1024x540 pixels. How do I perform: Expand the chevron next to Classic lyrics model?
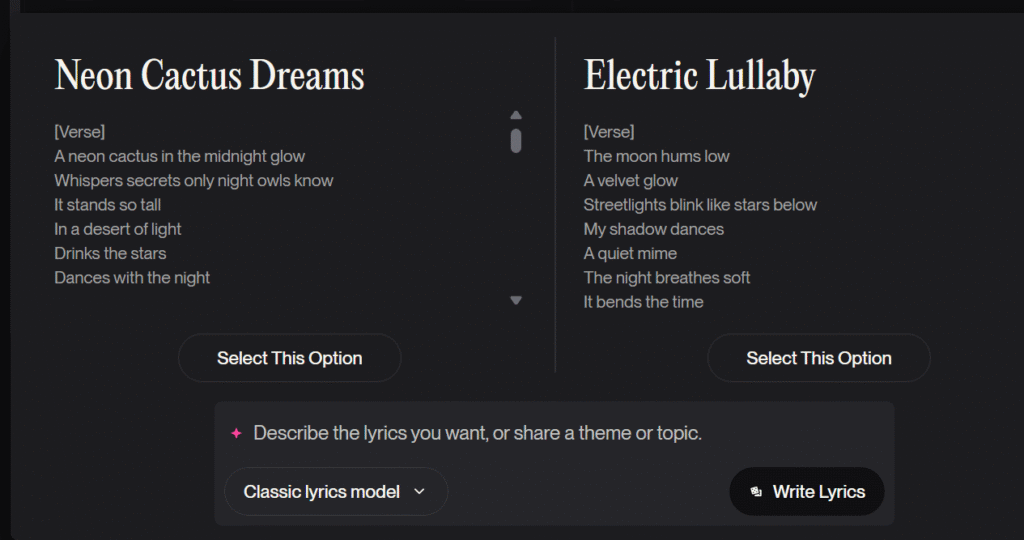[x=419, y=492]
